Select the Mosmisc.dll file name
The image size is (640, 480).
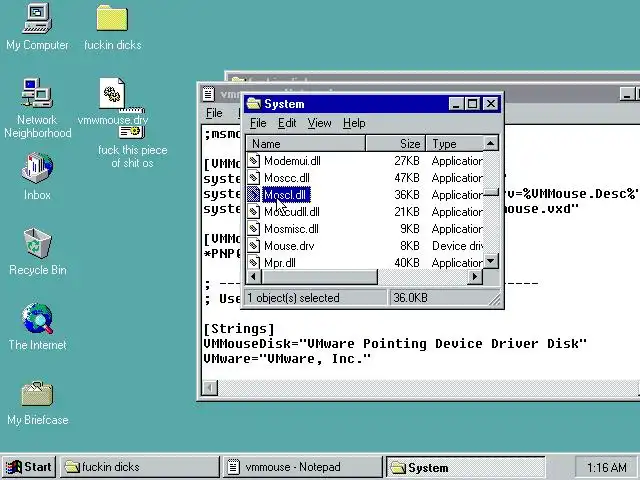pyautogui.click(x=291, y=229)
